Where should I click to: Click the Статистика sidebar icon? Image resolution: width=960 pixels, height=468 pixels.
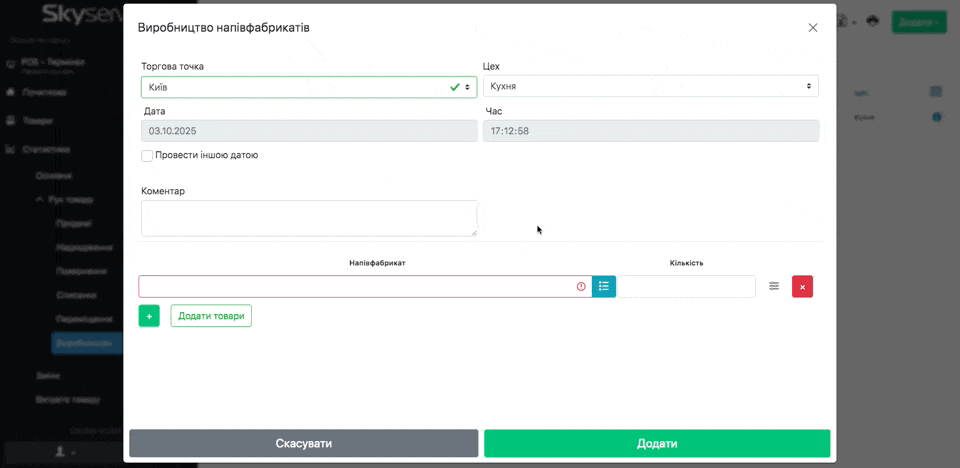(12, 150)
